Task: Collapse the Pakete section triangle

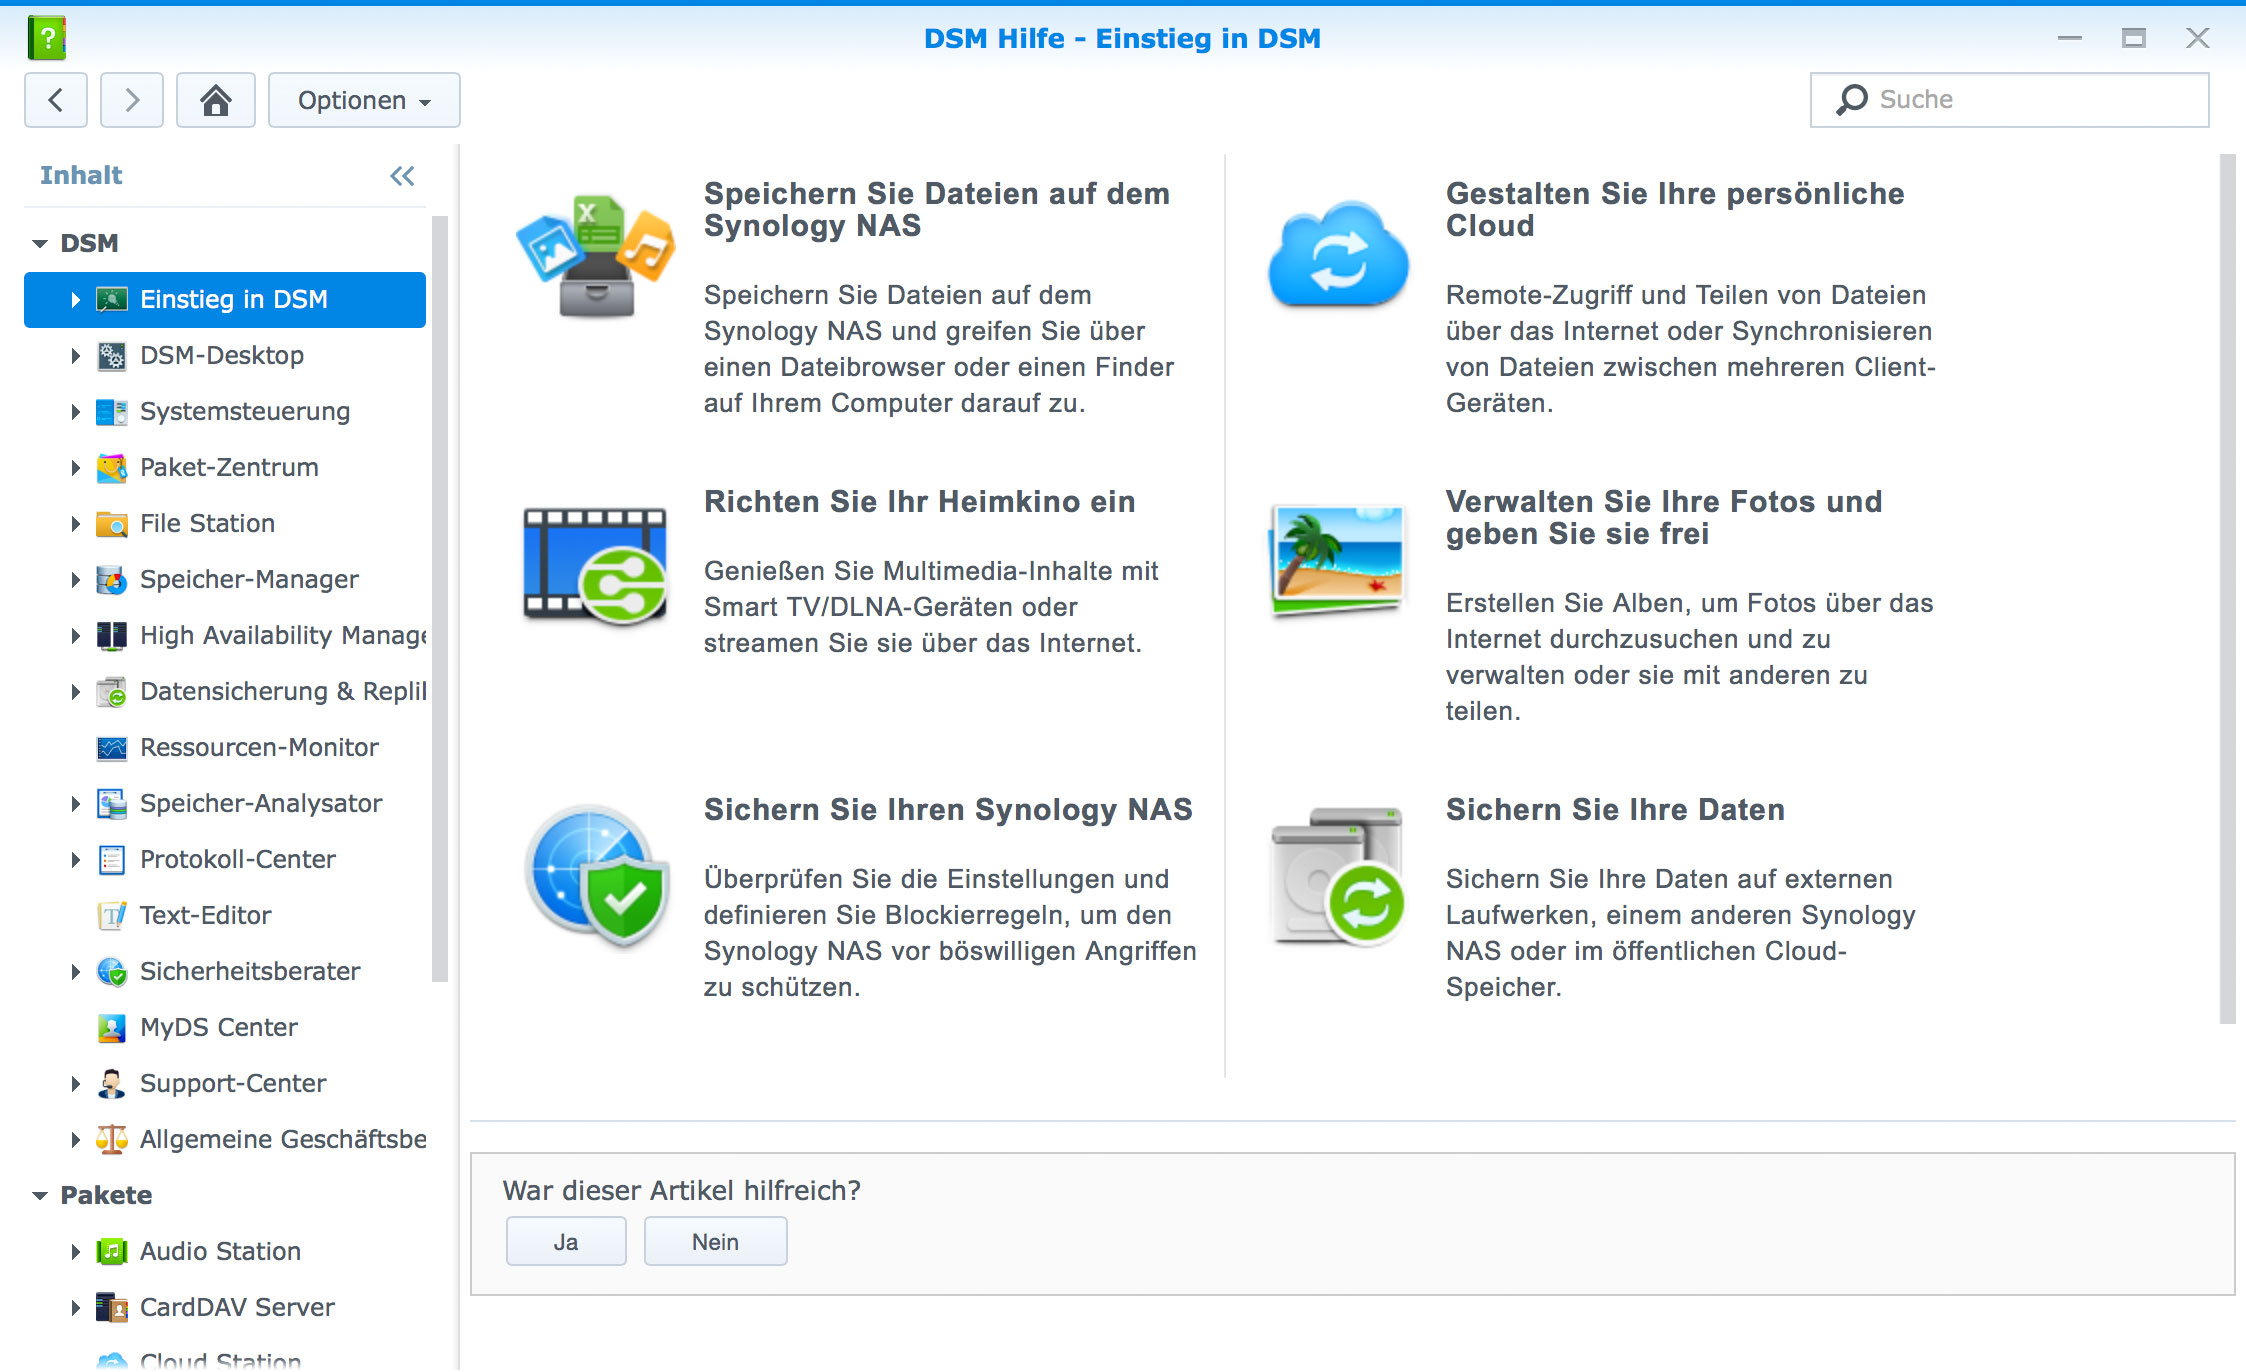Action: point(40,1195)
